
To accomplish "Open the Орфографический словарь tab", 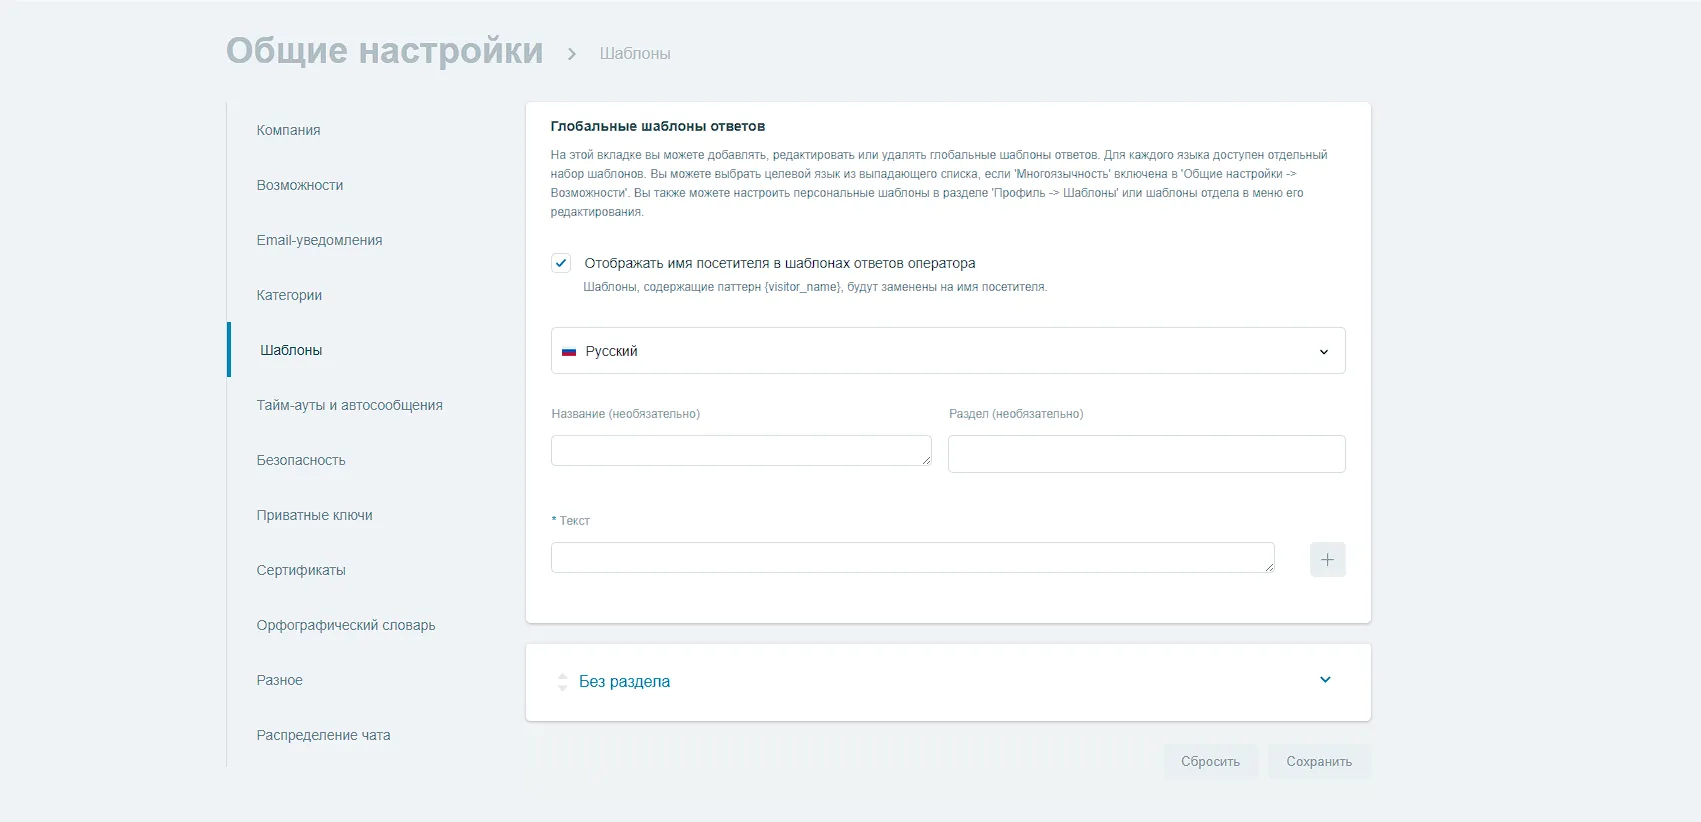I will [345, 625].
